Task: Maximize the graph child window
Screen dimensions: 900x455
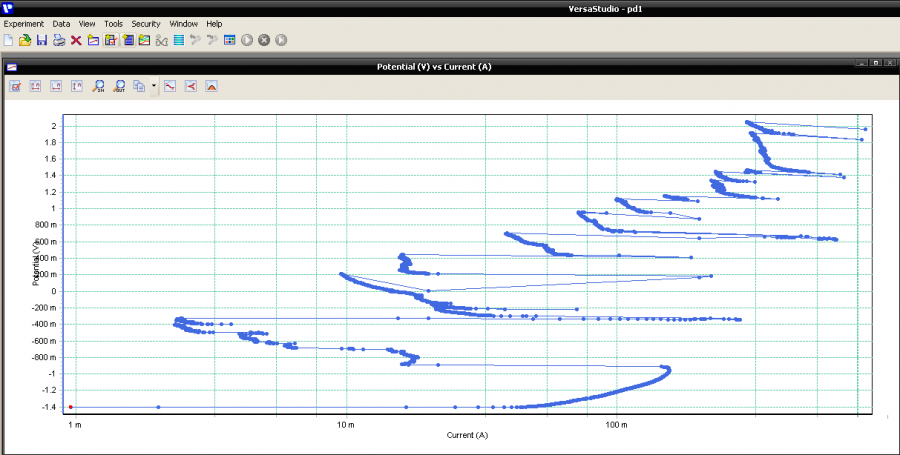Action: click(x=876, y=63)
